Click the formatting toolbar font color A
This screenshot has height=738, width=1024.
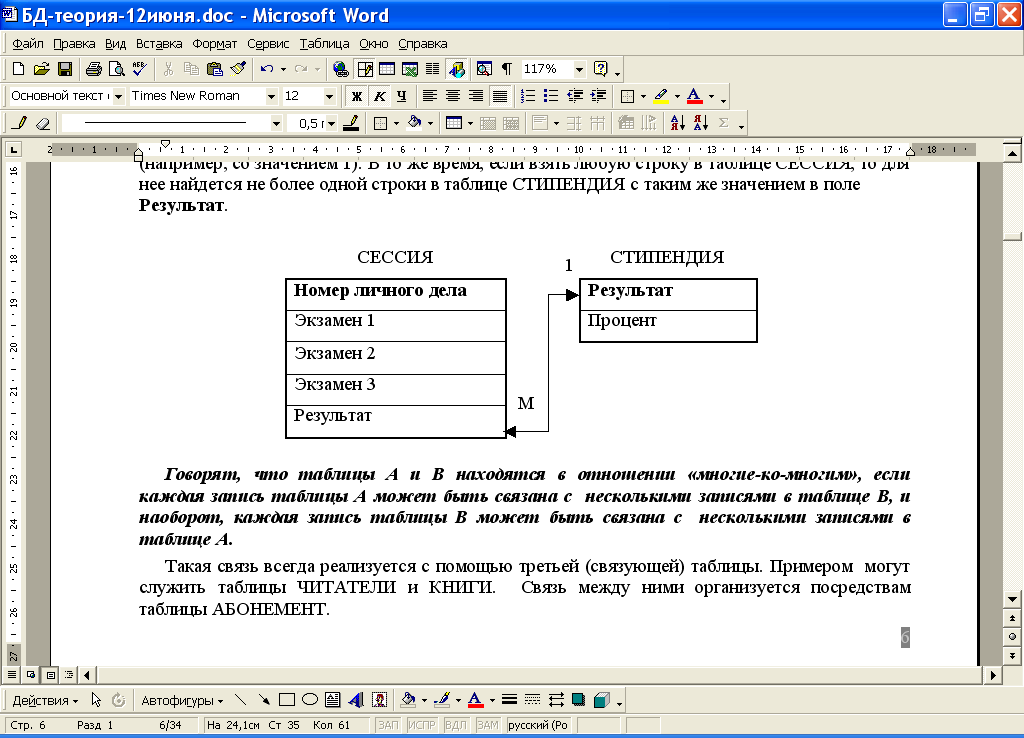point(695,96)
